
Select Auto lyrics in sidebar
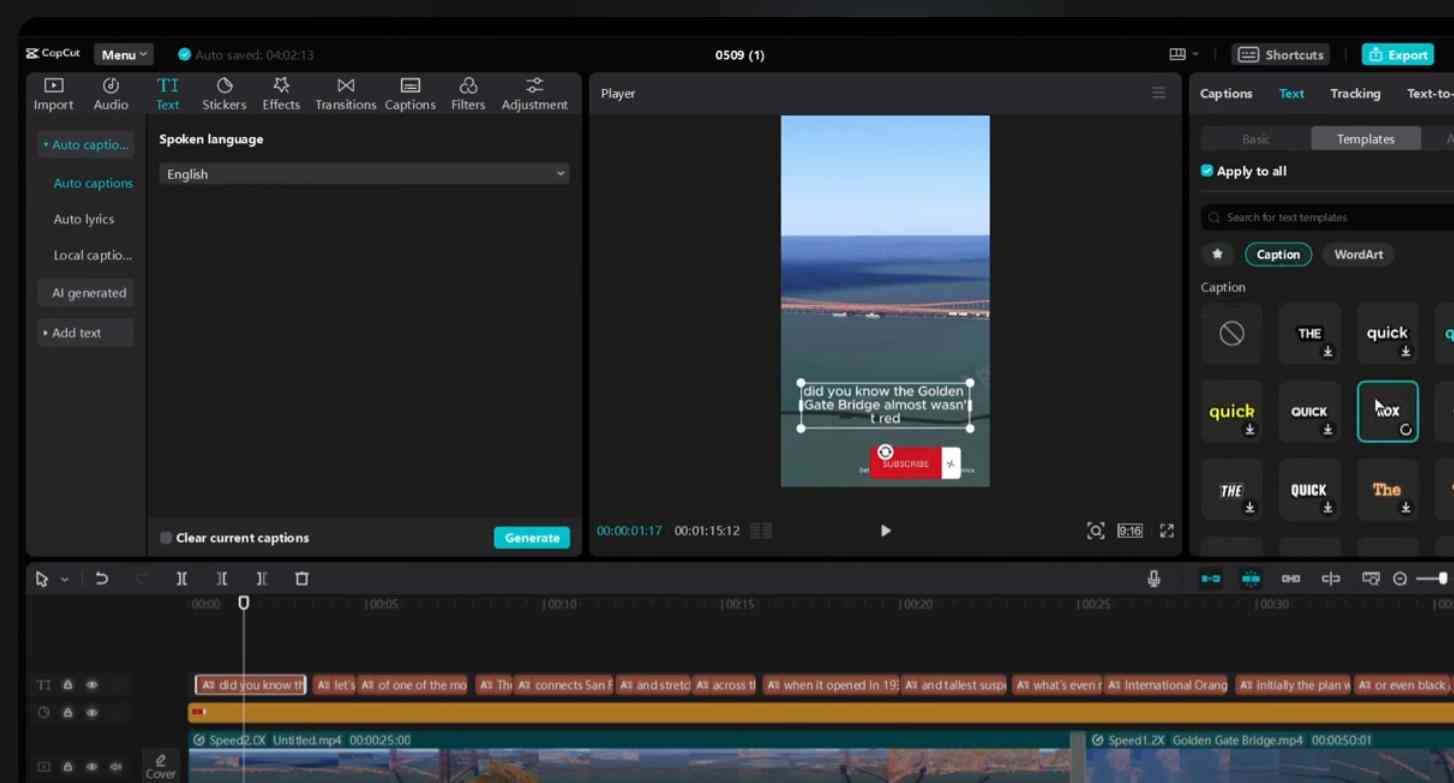pos(84,219)
